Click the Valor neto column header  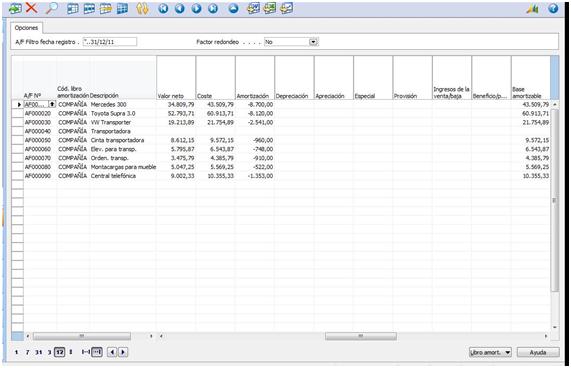click(176, 78)
